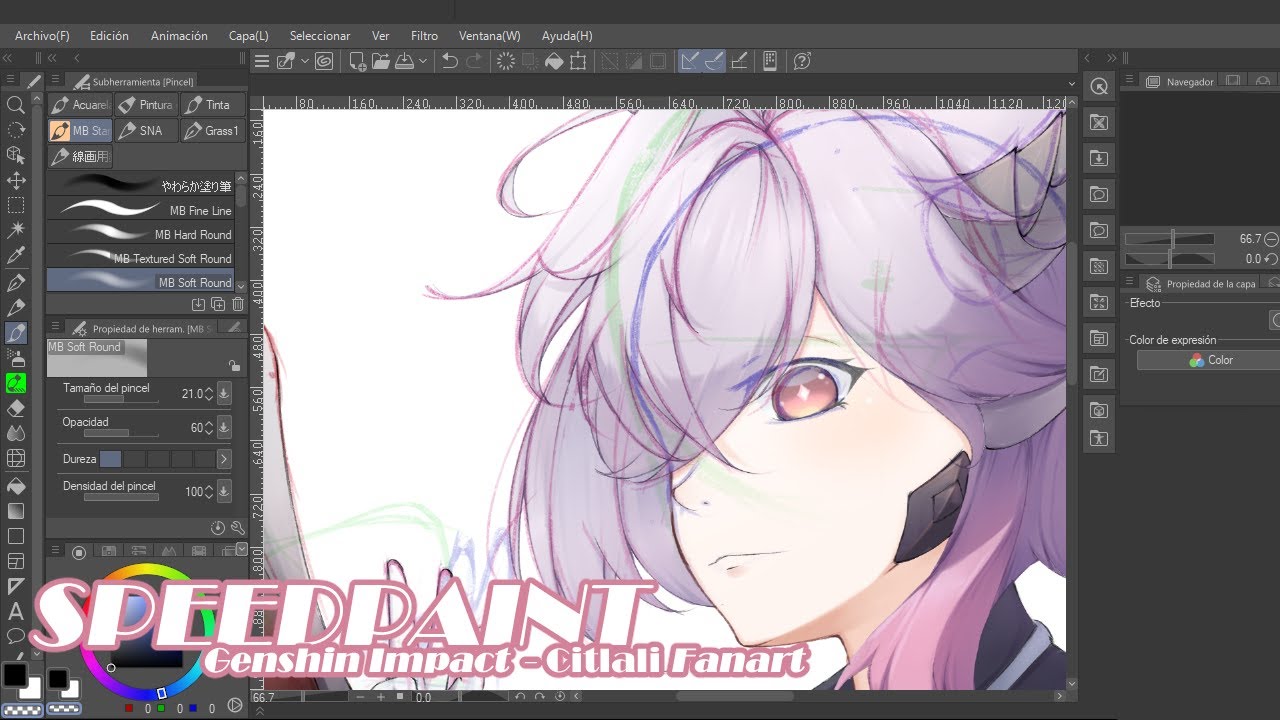Screen dimensions: 1280x720
Task: Choose the MB Textured Soft Round brush
Action: pos(141,258)
